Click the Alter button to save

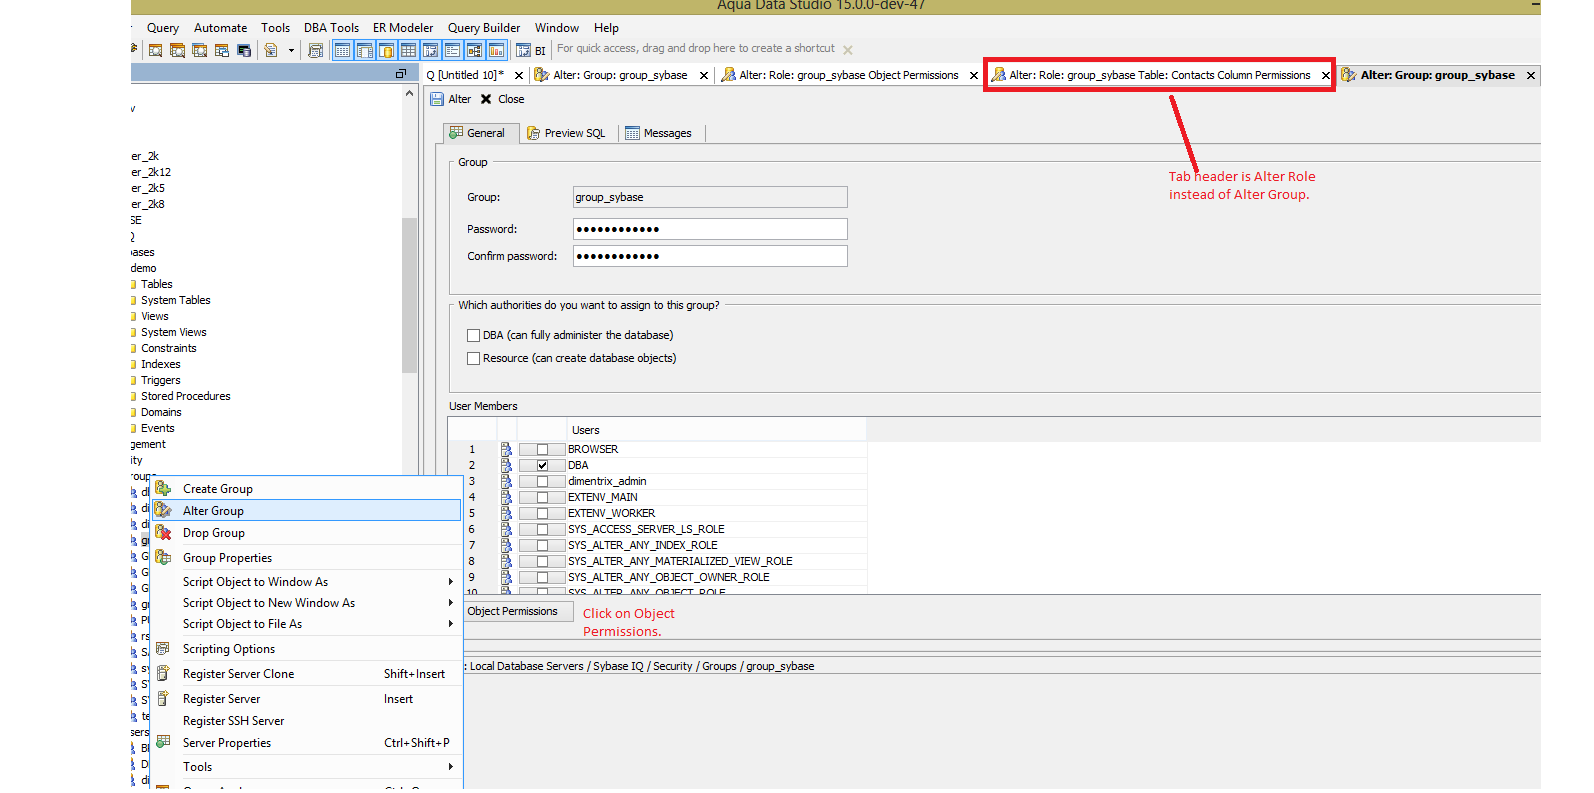pyautogui.click(x=451, y=99)
